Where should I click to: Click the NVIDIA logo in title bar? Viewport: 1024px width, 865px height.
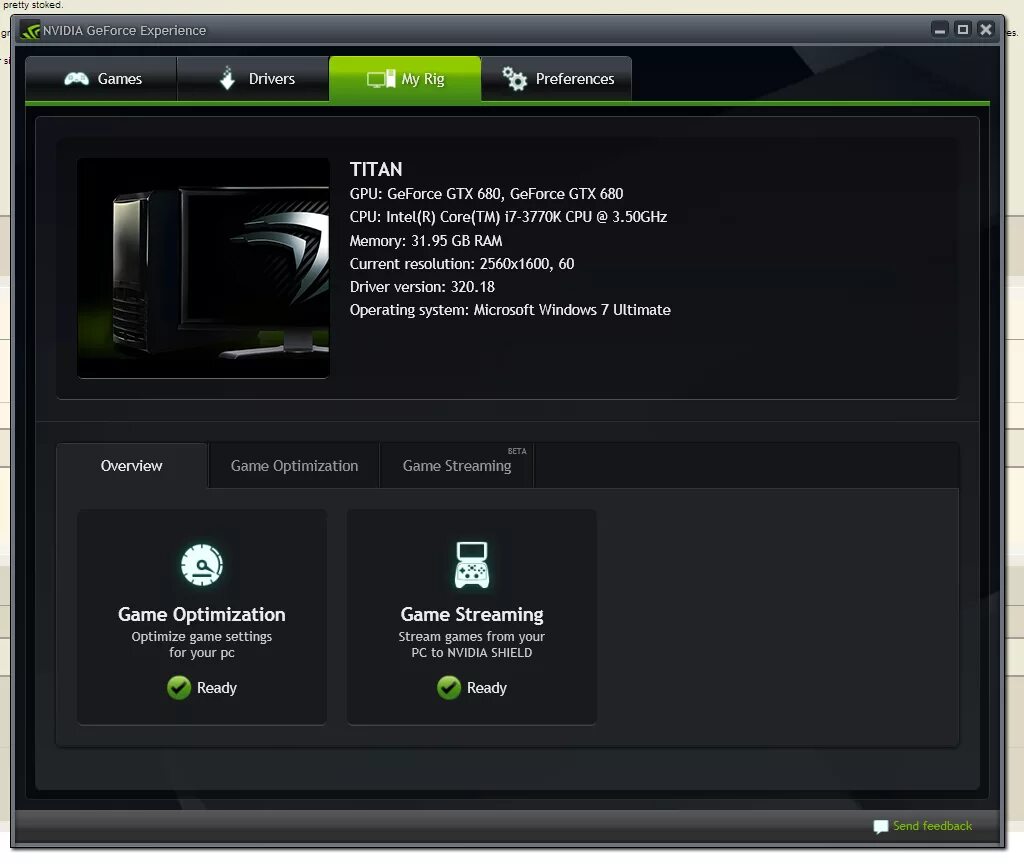tap(30, 31)
